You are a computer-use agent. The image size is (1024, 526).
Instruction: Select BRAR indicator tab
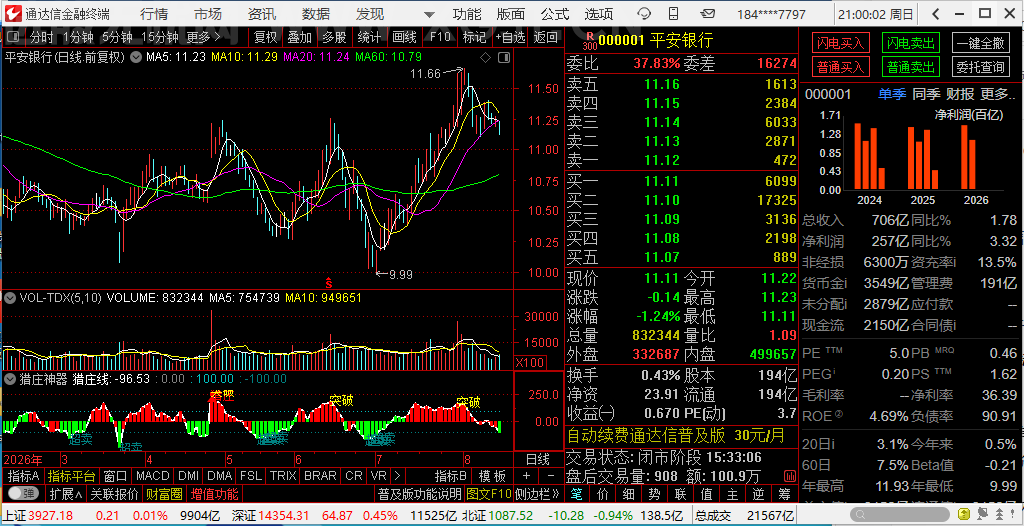point(320,476)
